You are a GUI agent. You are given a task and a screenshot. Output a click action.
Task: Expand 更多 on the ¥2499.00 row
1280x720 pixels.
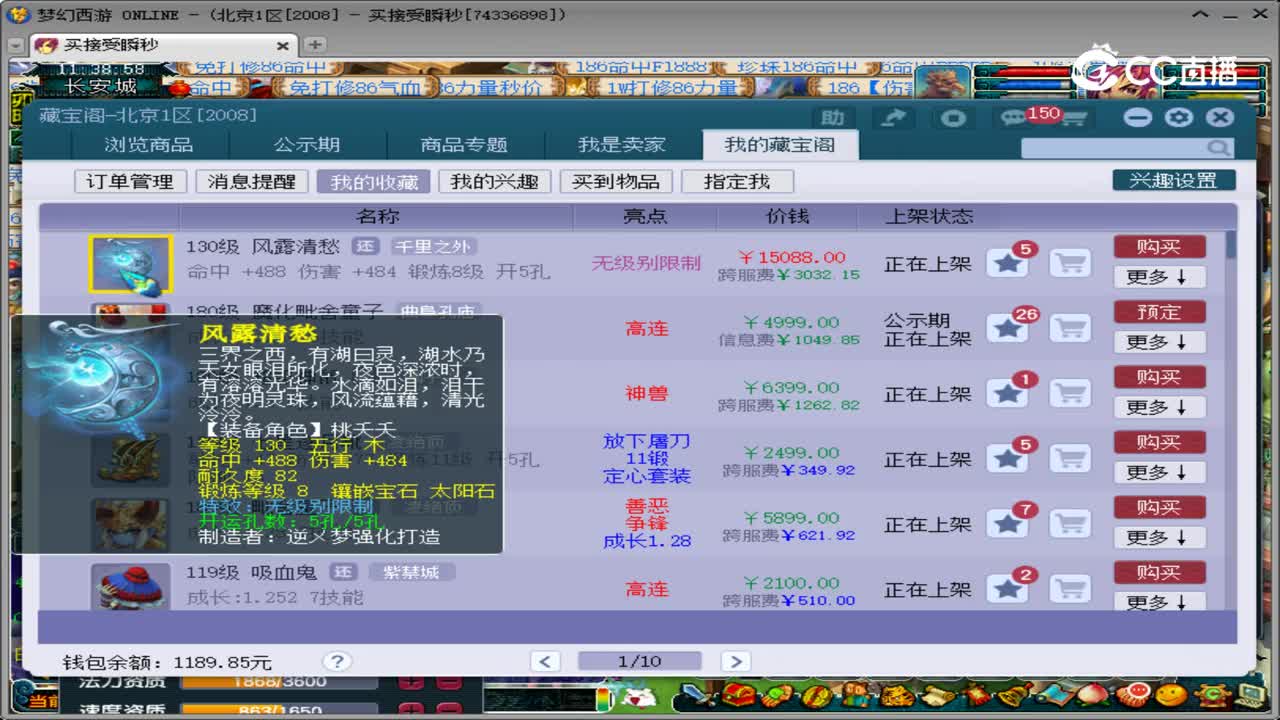[x=1159, y=472]
